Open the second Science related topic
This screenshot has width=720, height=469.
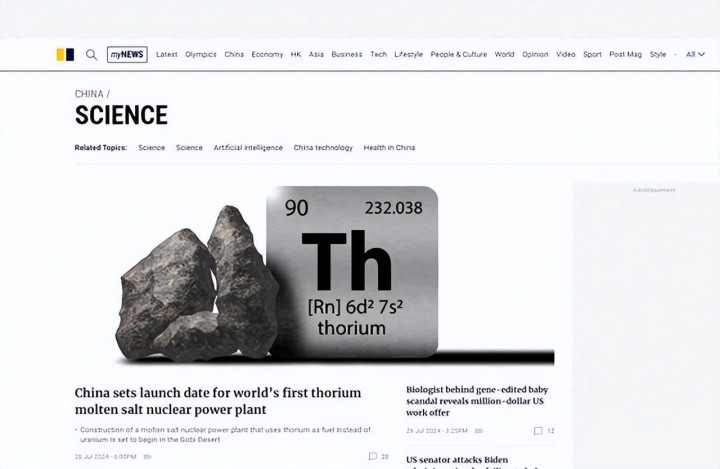tap(189, 147)
